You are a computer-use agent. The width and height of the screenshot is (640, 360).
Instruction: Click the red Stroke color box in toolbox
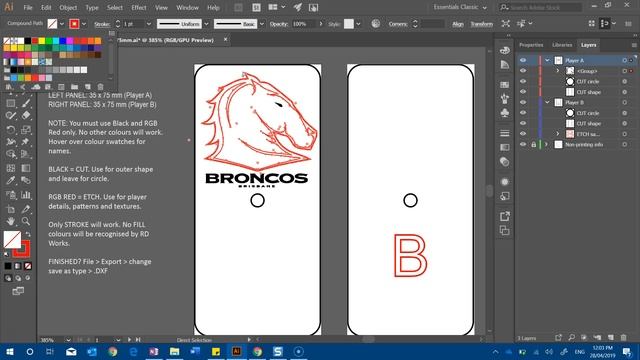(x=24, y=251)
